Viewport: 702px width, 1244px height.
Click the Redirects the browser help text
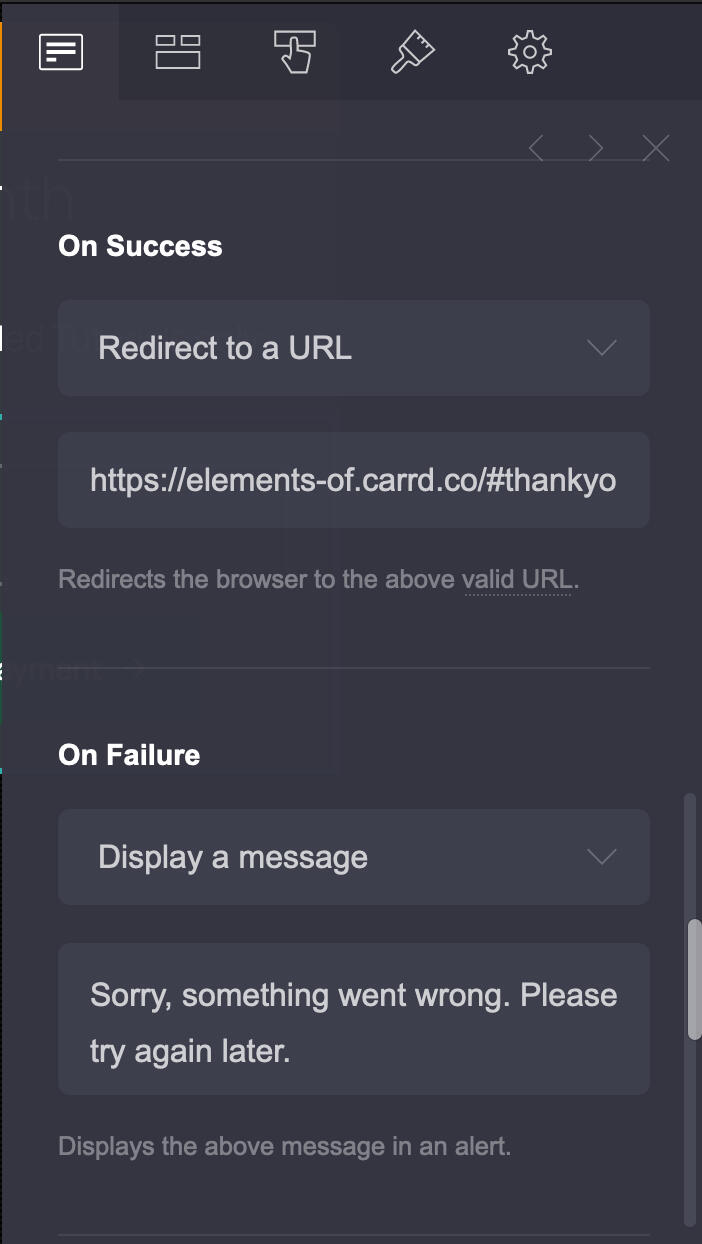pos(258,579)
